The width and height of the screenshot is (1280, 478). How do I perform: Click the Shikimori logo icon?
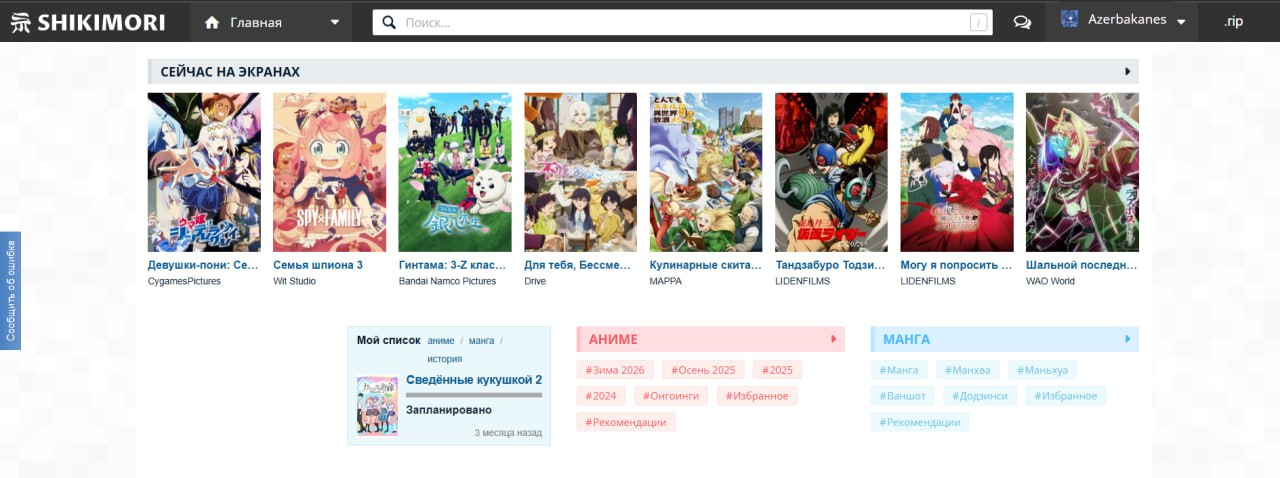point(20,22)
